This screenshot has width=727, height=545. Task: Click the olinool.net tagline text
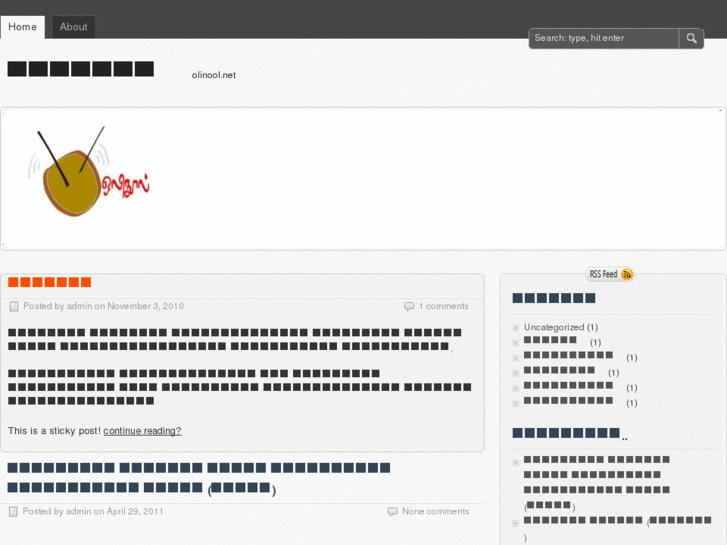(214, 75)
